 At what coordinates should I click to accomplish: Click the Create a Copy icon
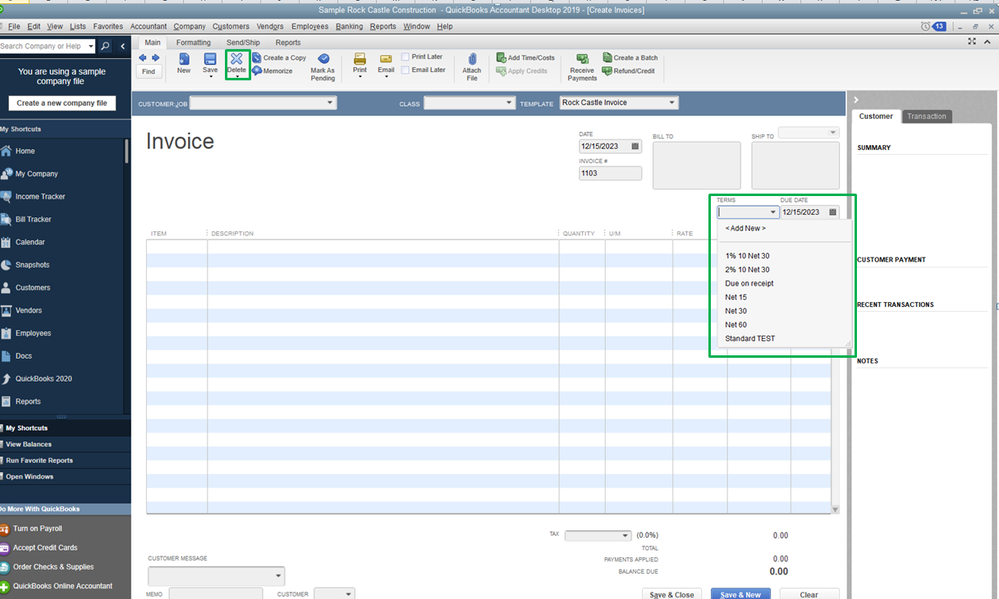257,57
